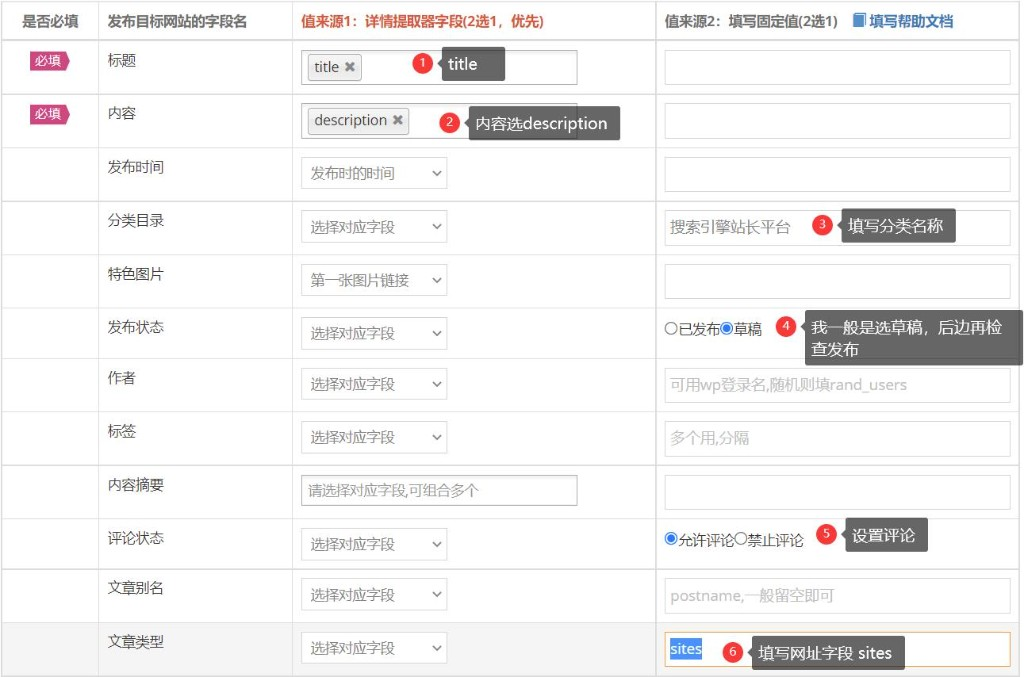Open the 分类目录 field selection dropdown

374,227
